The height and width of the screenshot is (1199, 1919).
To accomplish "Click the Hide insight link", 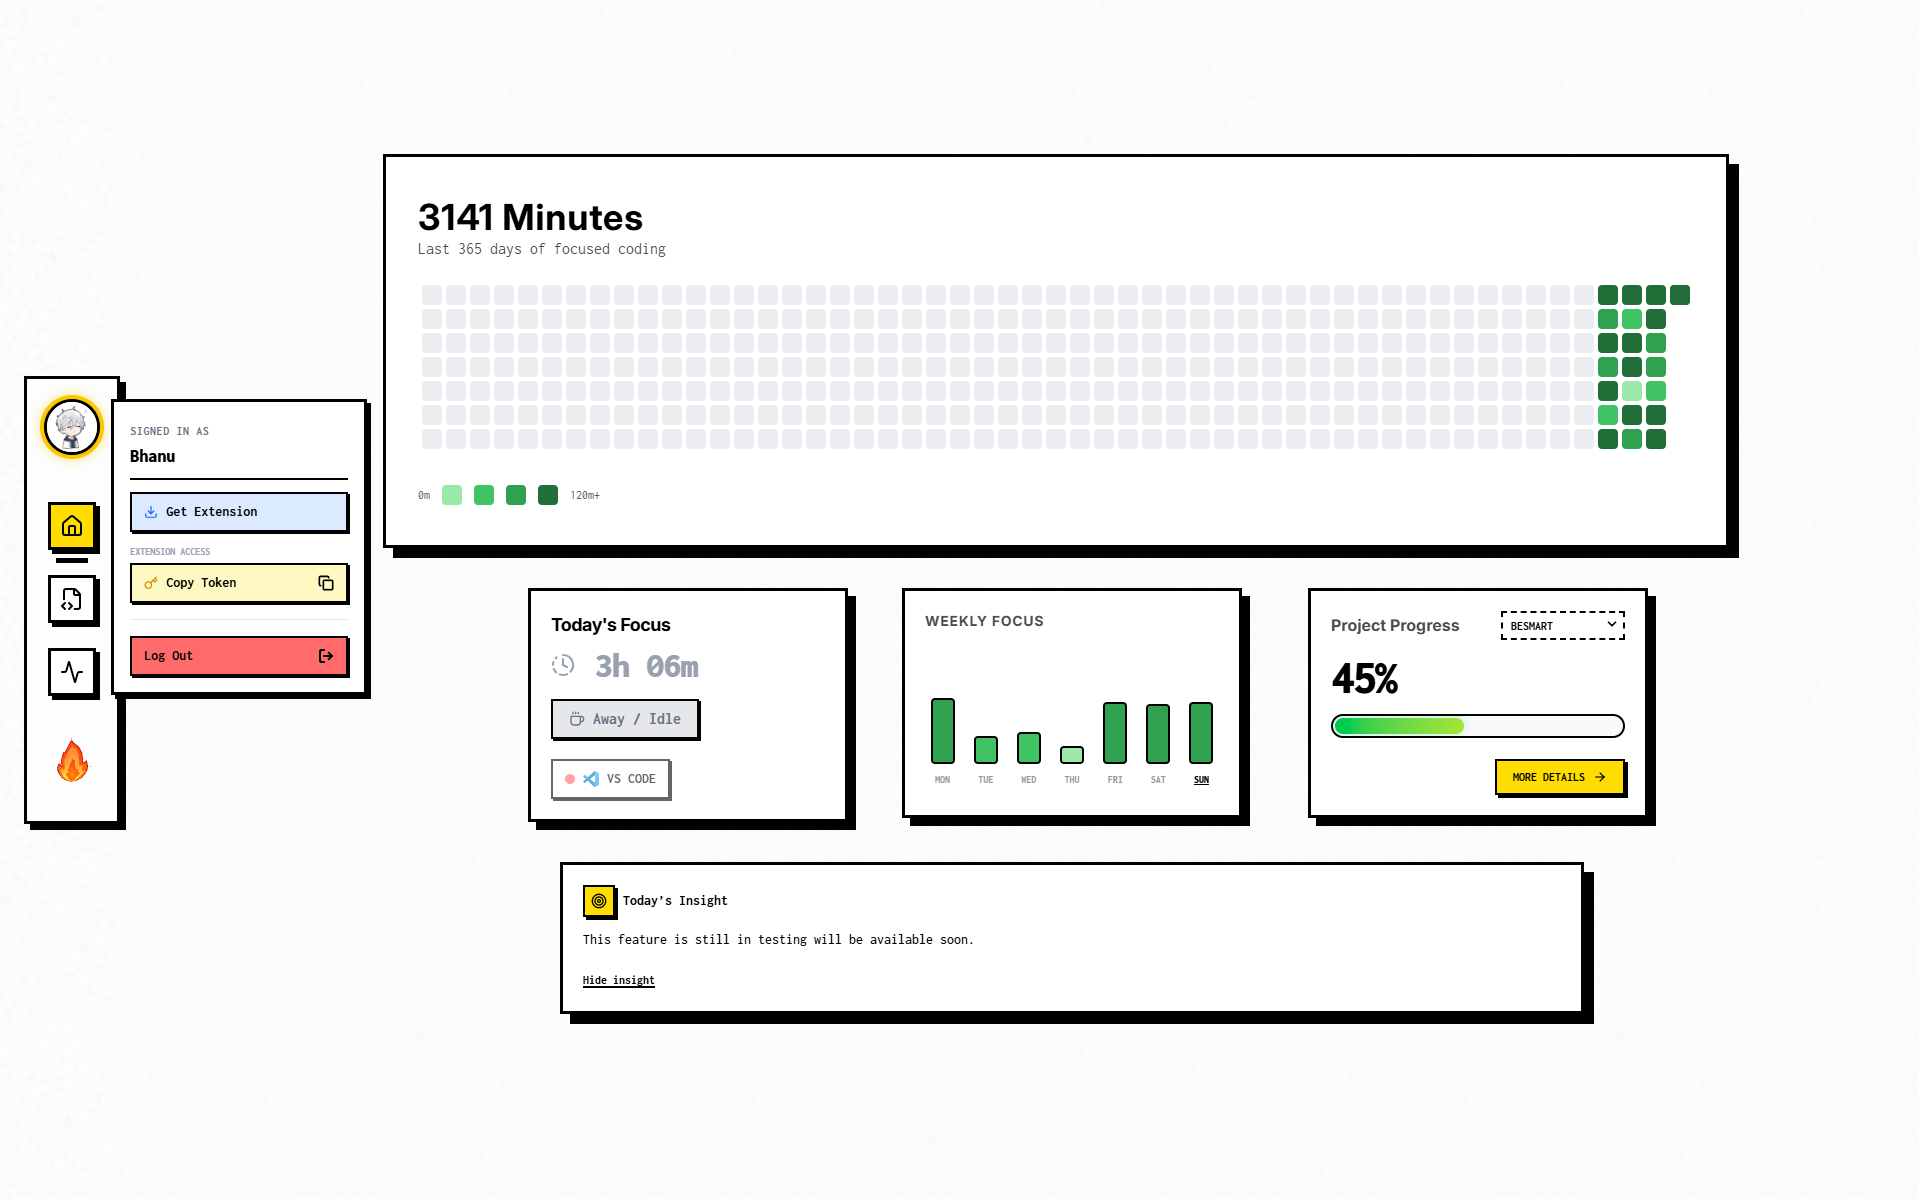I will click(x=618, y=980).
